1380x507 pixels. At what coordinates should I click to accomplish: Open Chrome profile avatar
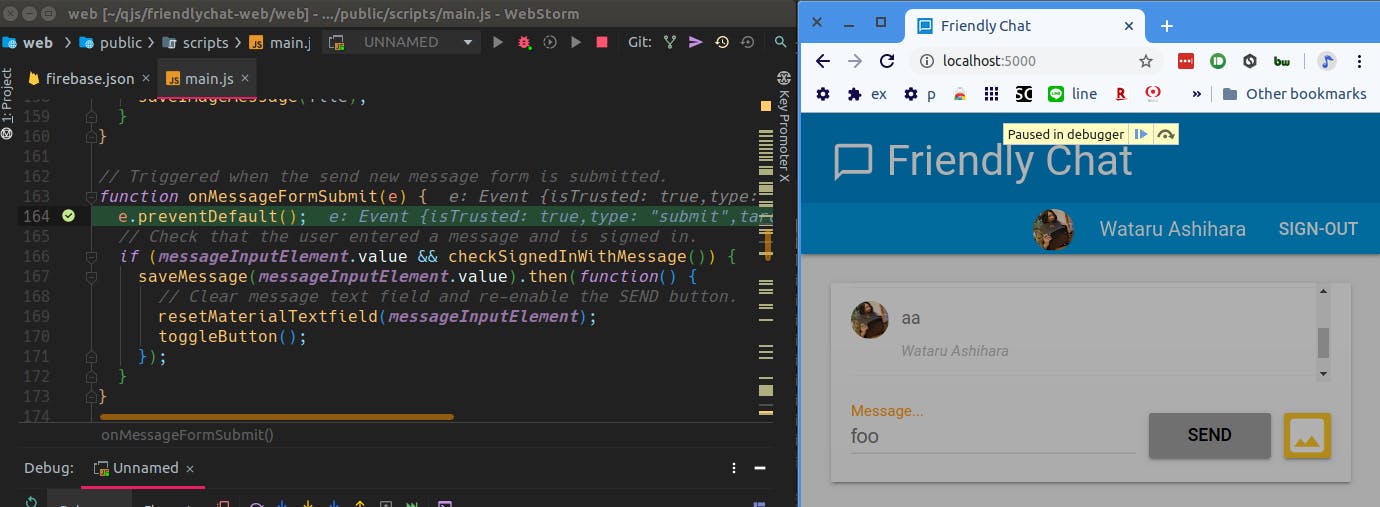1326,61
